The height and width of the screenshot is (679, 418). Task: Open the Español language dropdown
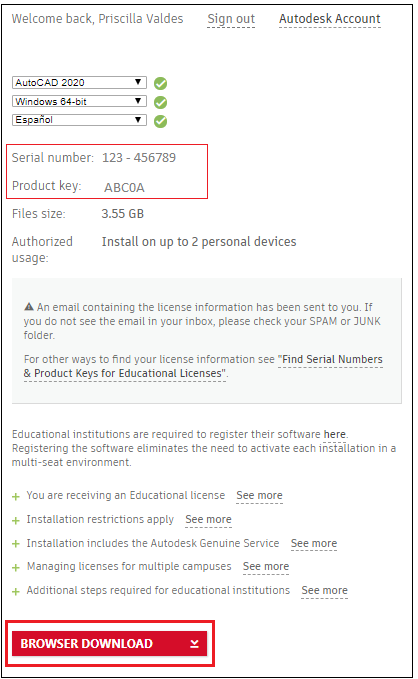point(79,120)
